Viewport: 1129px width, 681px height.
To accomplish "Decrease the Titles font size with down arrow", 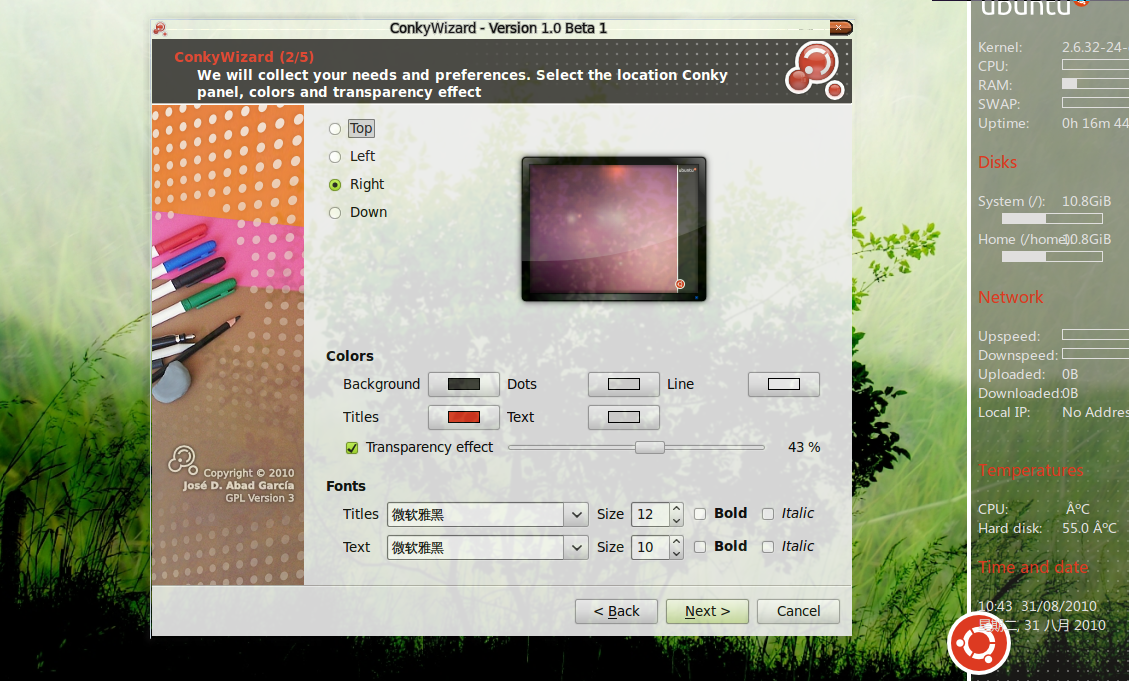I will click(676, 520).
